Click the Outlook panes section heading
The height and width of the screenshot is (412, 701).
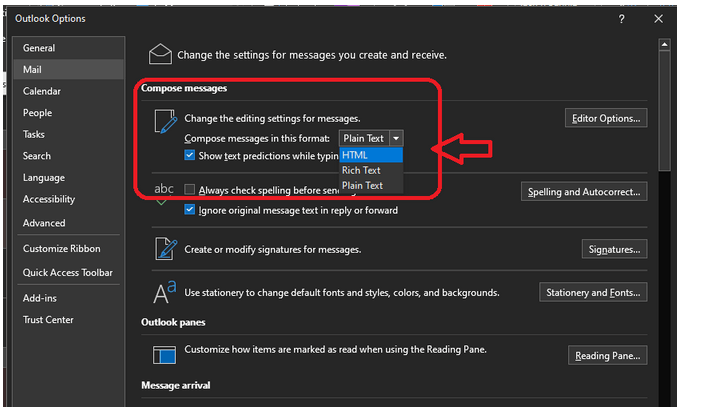point(173,322)
